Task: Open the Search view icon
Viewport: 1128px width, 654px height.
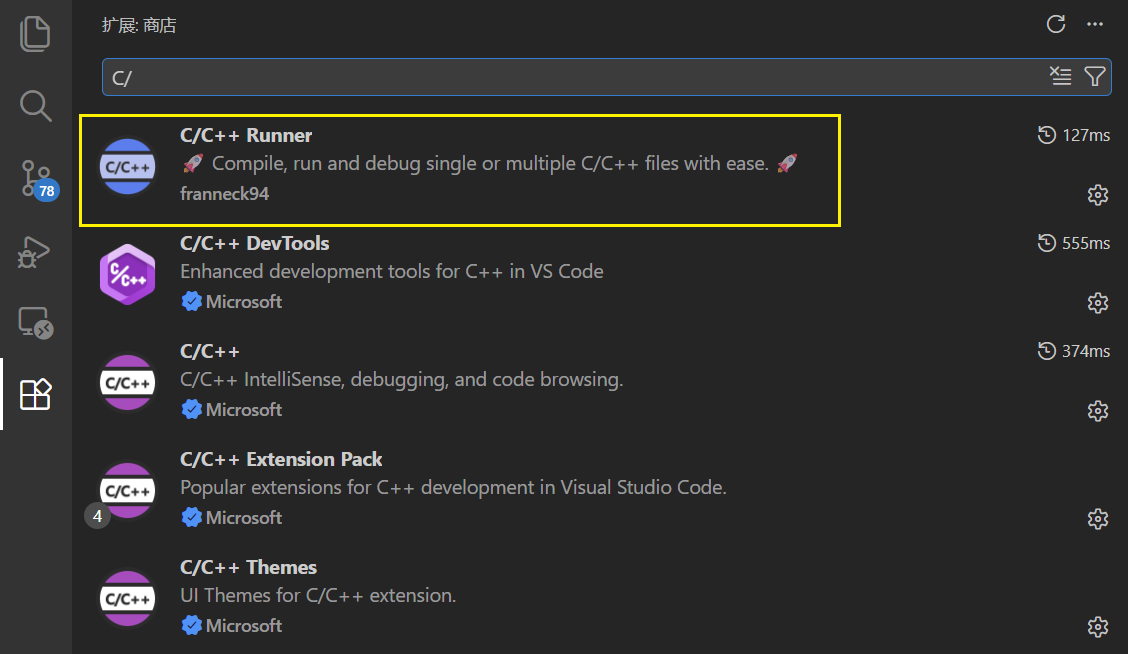Action: click(x=35, y=106)
